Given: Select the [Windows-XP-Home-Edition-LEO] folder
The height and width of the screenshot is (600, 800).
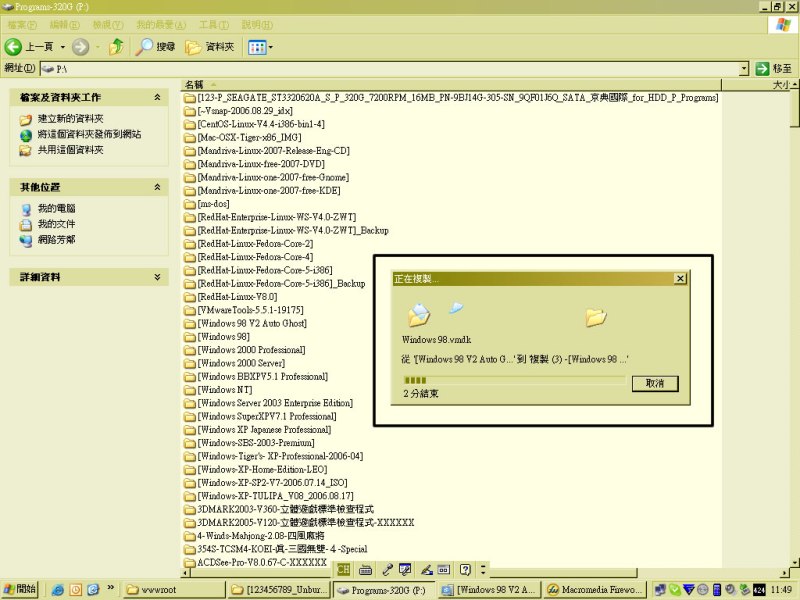Looking at the screenshot, I should coord(256,469).
